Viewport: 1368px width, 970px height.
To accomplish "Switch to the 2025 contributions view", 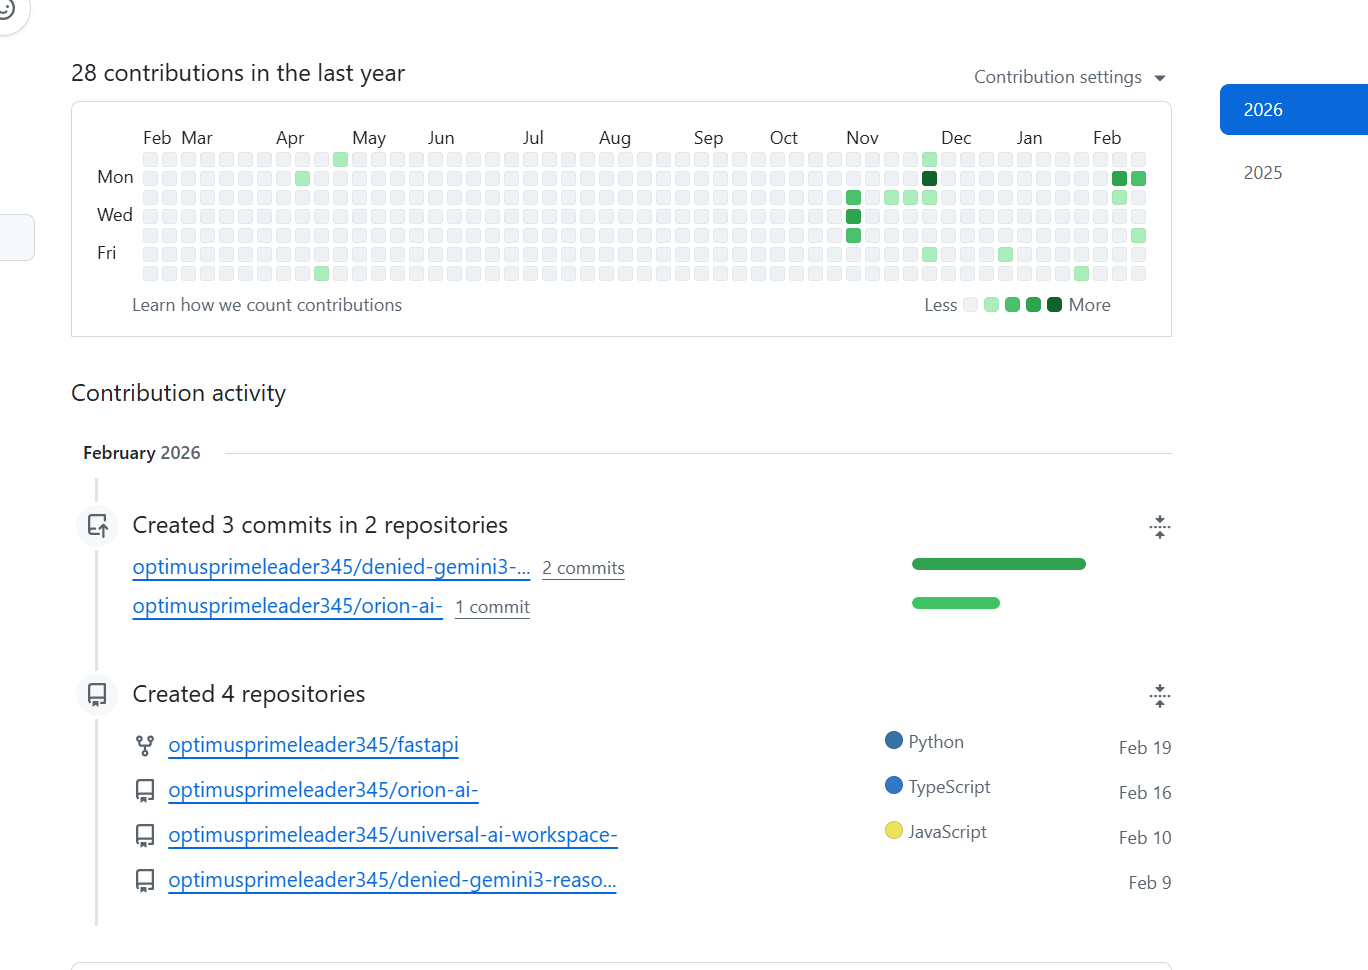I will click(1262, 172).
